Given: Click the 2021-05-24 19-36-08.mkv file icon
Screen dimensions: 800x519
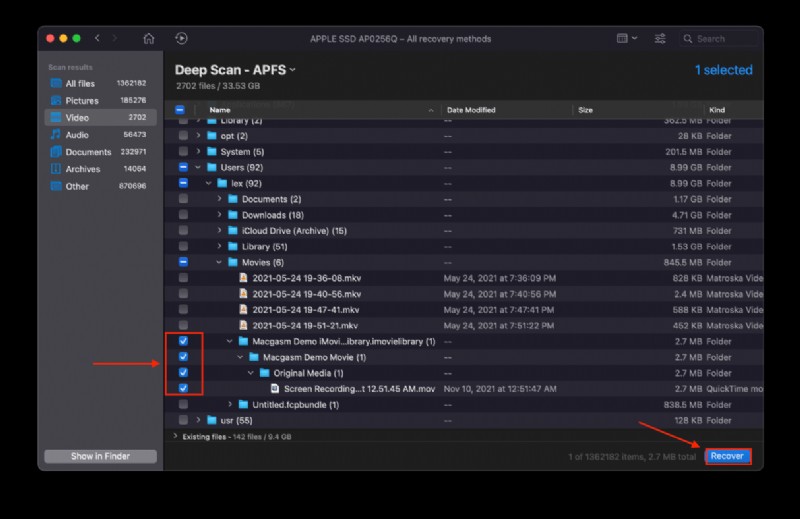Looking at the screenshot, I should tap(243, 278).
